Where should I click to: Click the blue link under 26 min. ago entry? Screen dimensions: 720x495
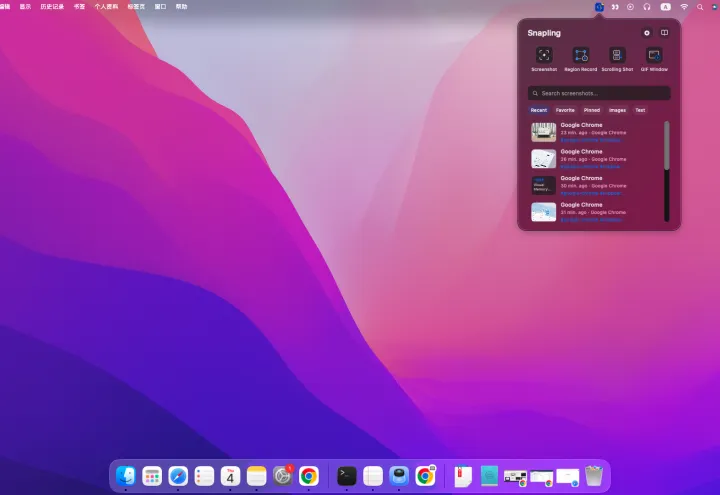point(591,167)
